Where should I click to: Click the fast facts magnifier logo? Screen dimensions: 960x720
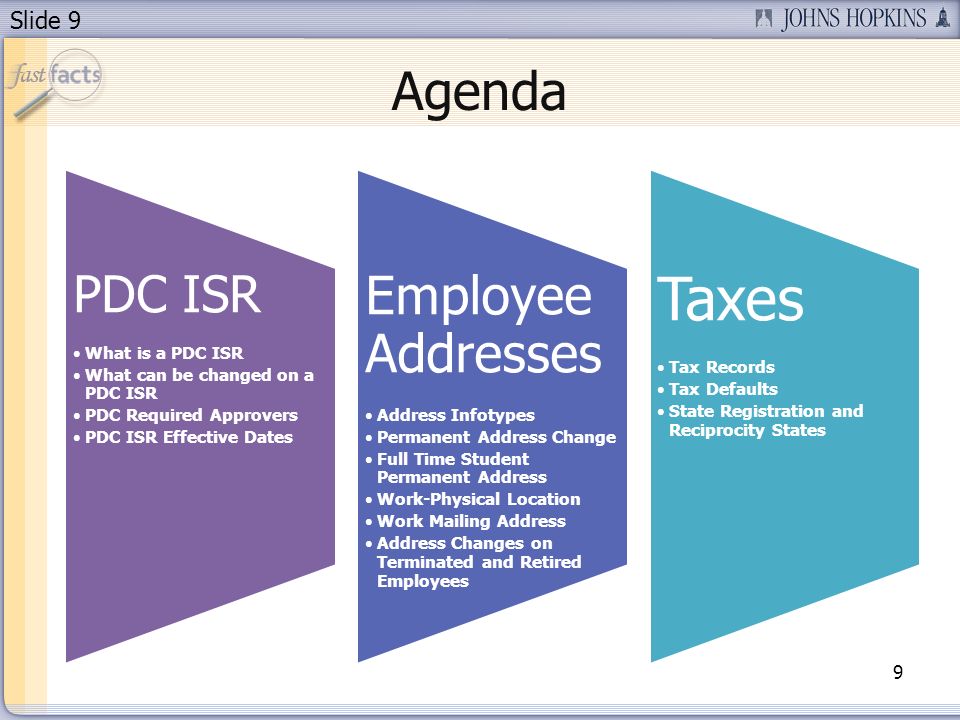pyautogui.click(x=55, y=84)
